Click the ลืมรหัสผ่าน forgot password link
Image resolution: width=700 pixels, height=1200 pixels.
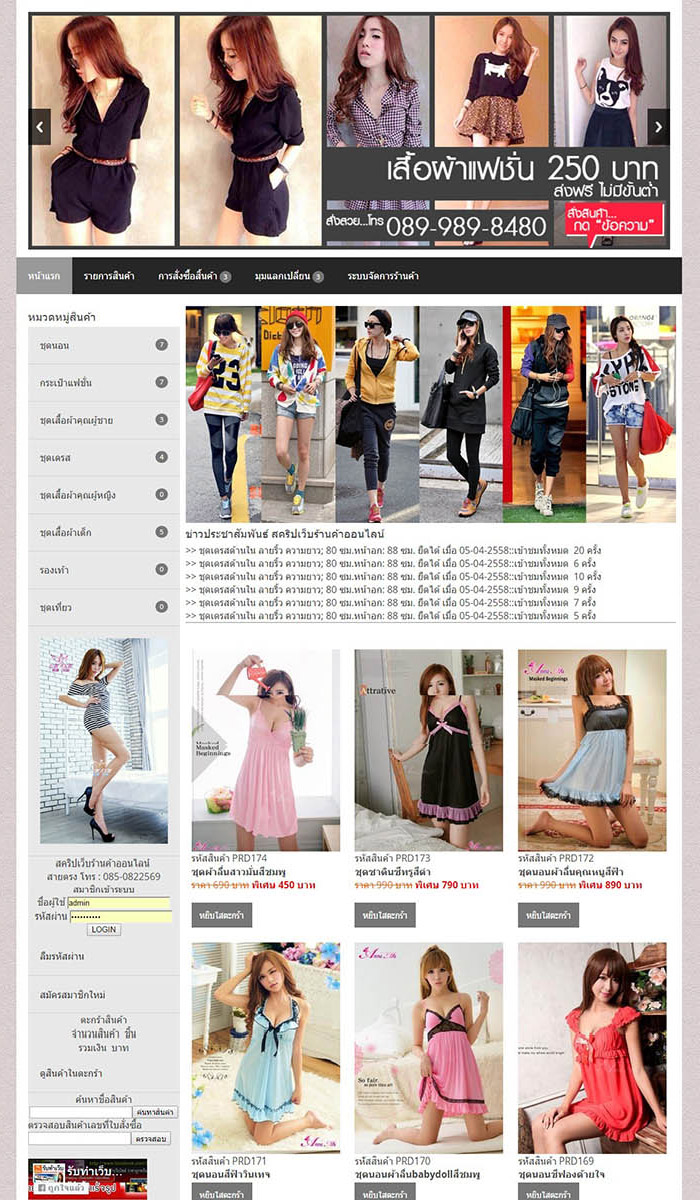[62, 956]
